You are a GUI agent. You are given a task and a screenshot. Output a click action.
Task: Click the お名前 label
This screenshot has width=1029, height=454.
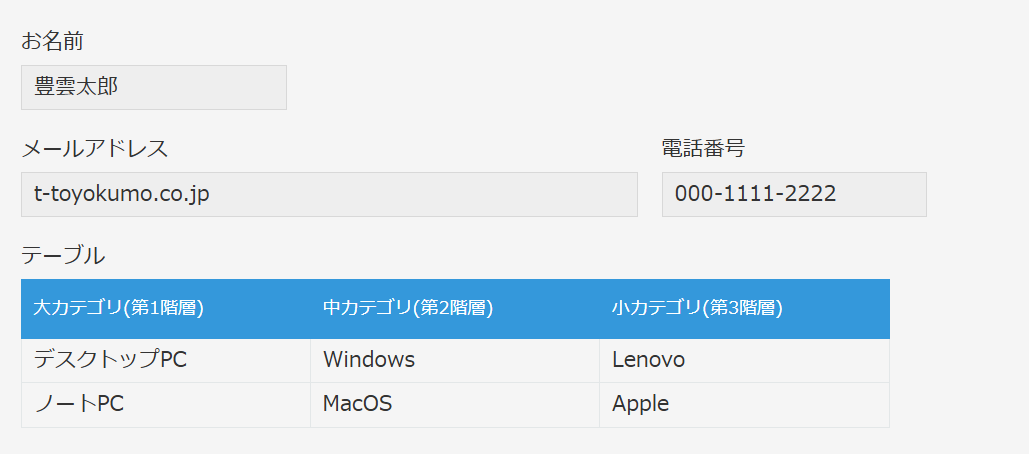point(52,41)
